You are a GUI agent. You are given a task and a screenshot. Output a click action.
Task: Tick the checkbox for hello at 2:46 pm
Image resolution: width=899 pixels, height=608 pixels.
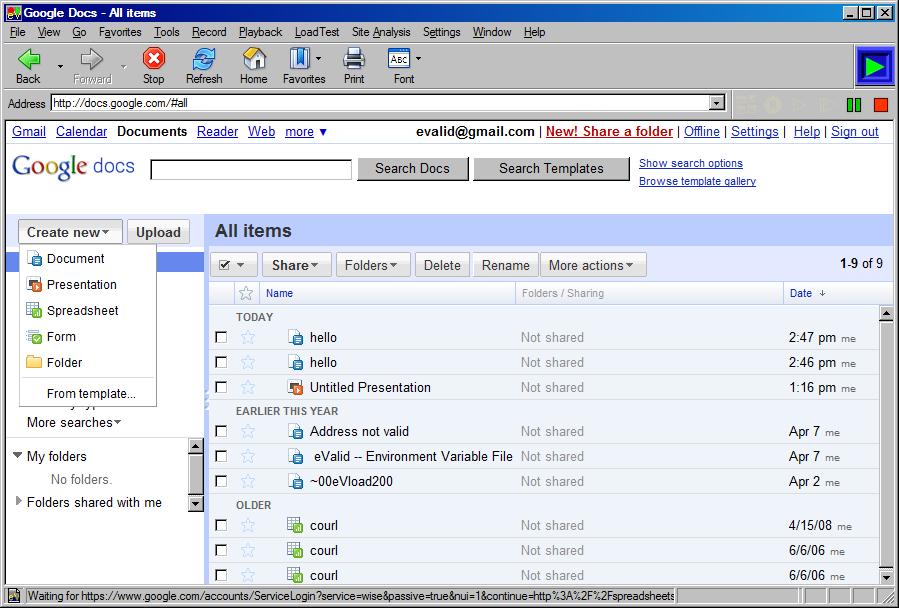[x=221, y=363]
